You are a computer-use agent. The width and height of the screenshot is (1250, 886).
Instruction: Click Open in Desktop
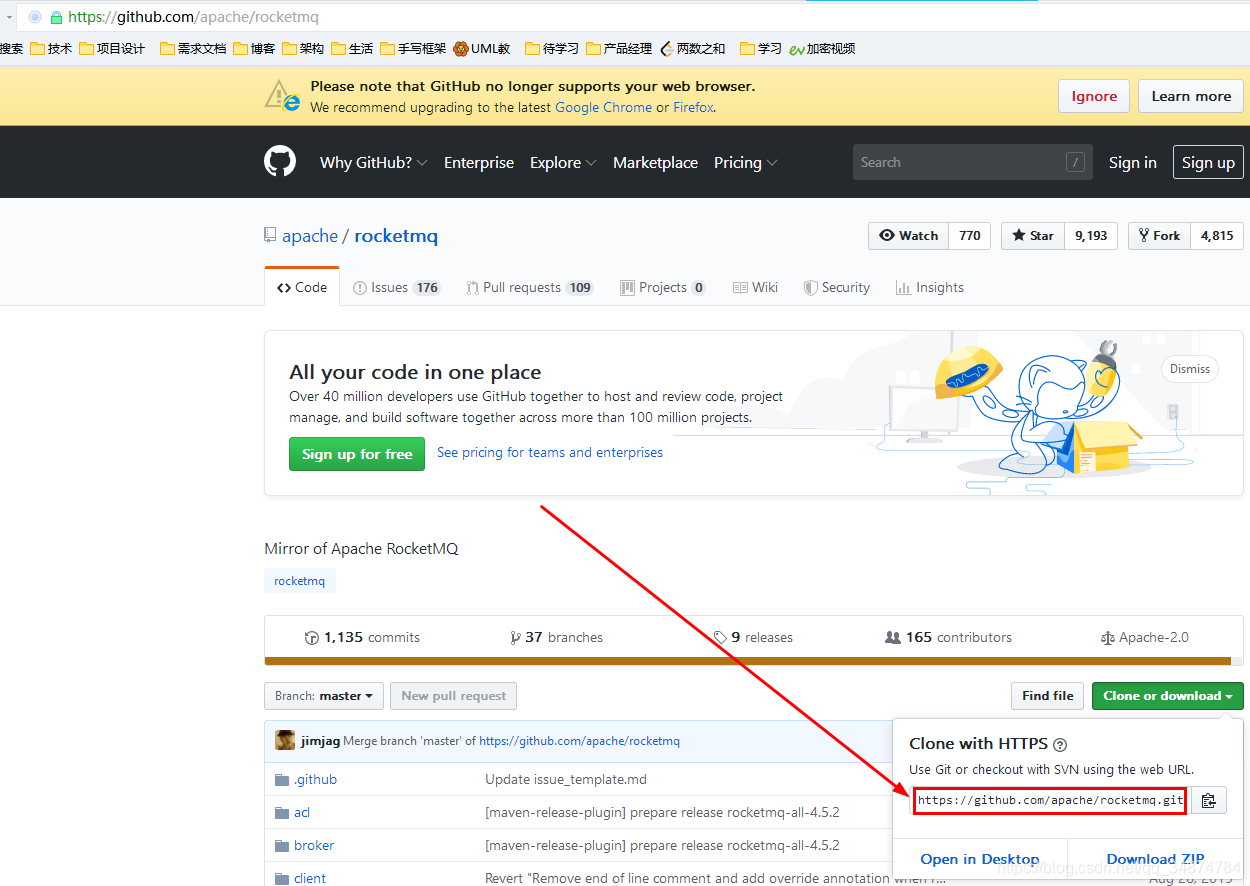pyautogui.click(x=980, y=859)
